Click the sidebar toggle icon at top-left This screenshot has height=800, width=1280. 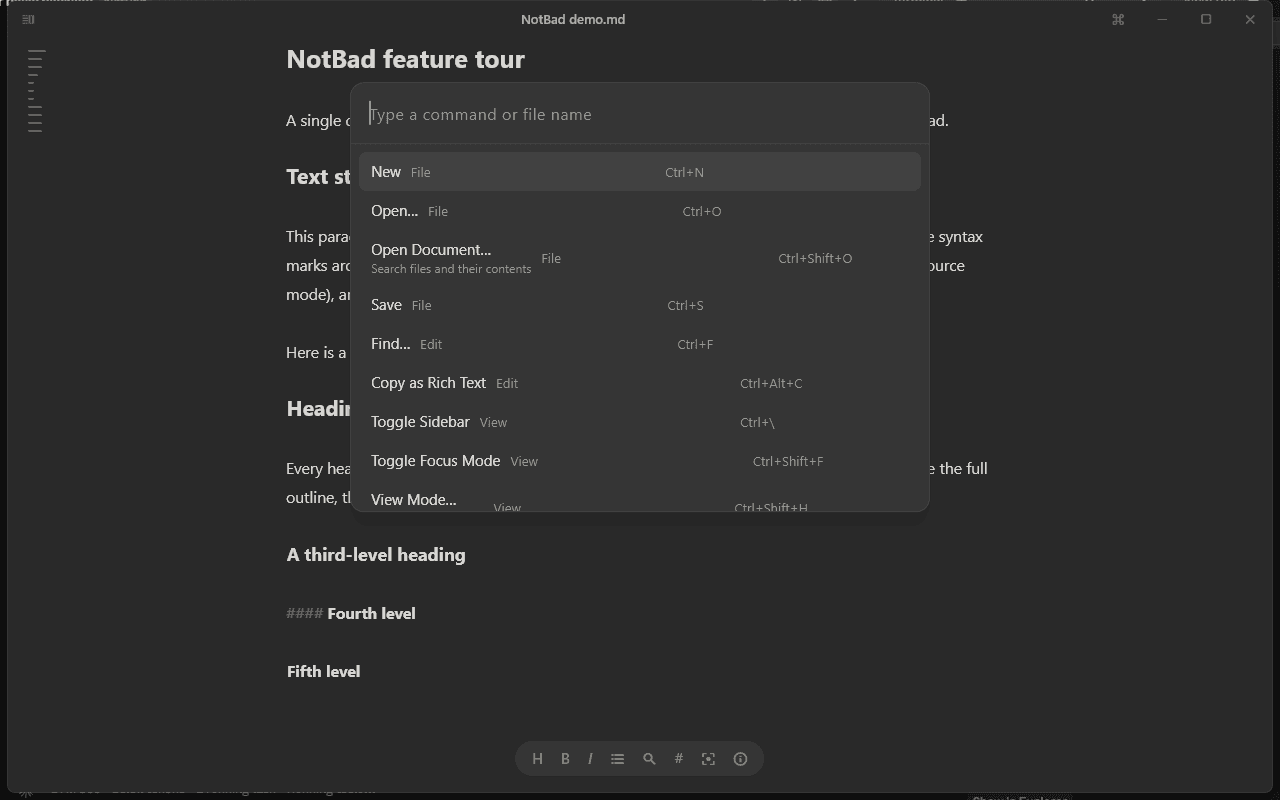[28, 19]
